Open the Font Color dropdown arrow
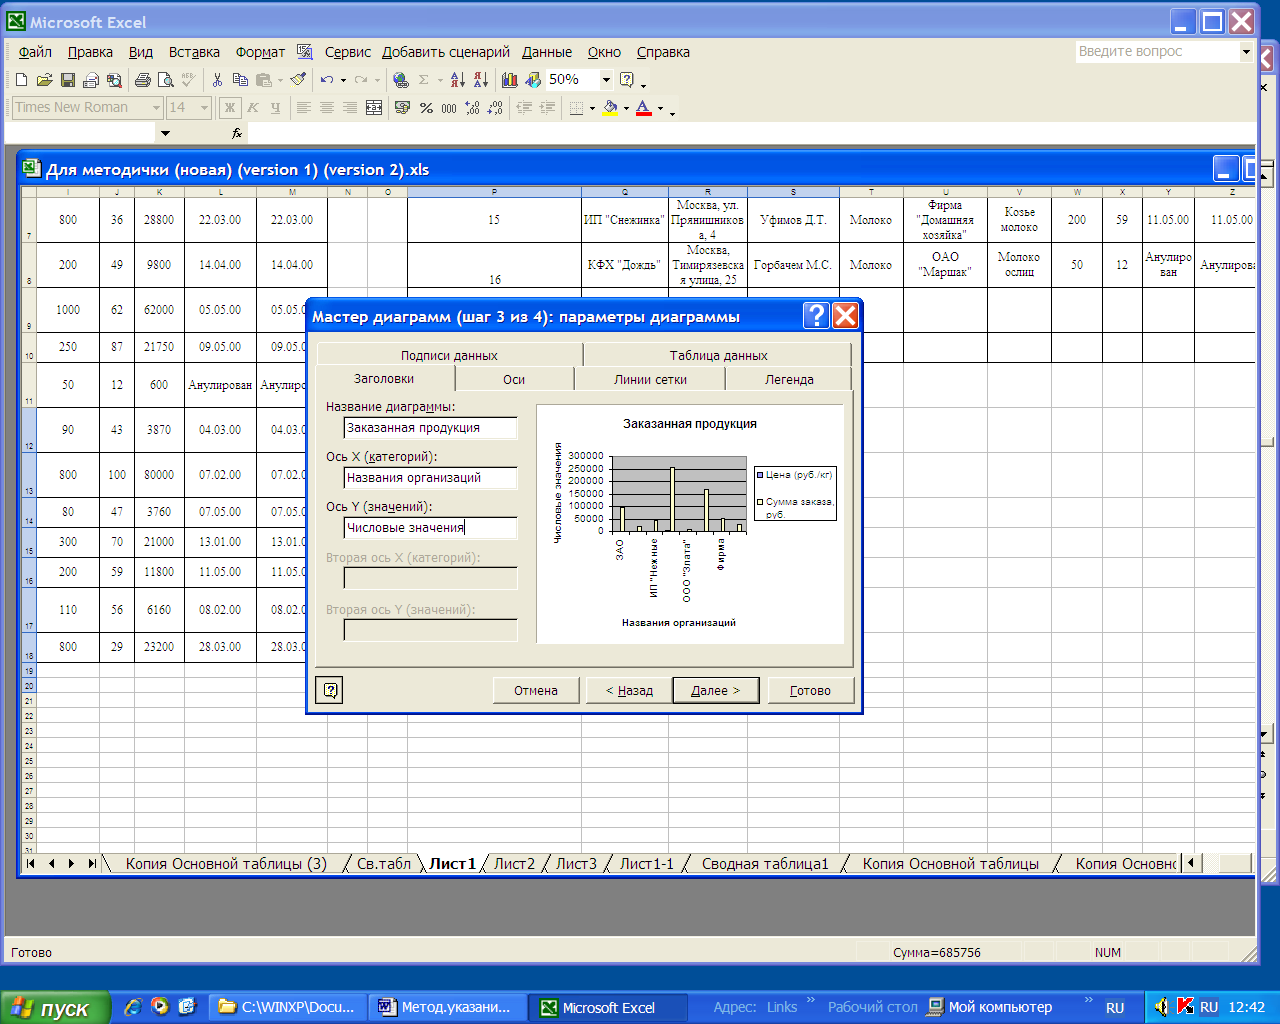Screen dimensions: 1280x1024 pos(660,108)
